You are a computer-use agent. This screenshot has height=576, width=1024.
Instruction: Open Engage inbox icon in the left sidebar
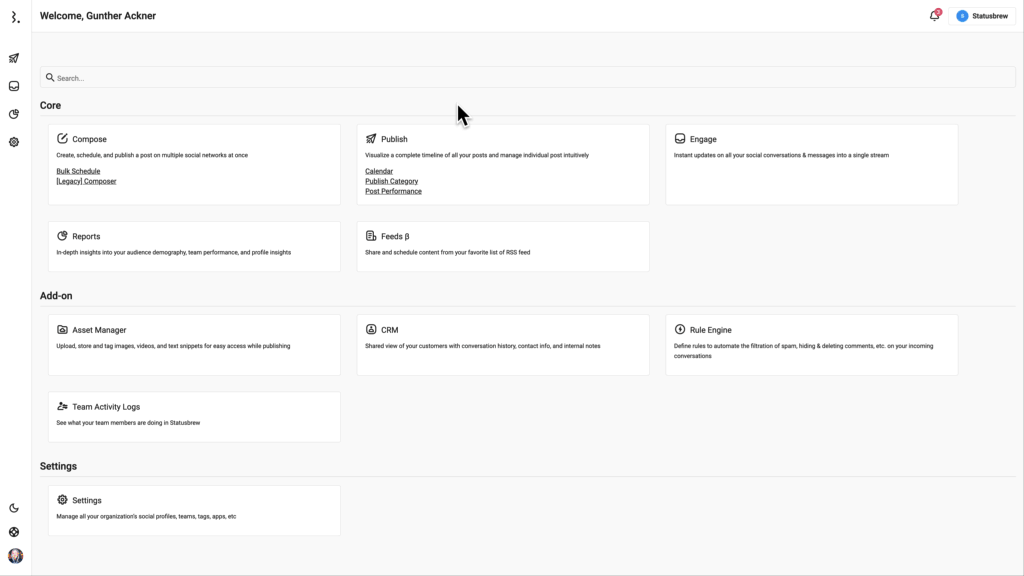[14, 86]
